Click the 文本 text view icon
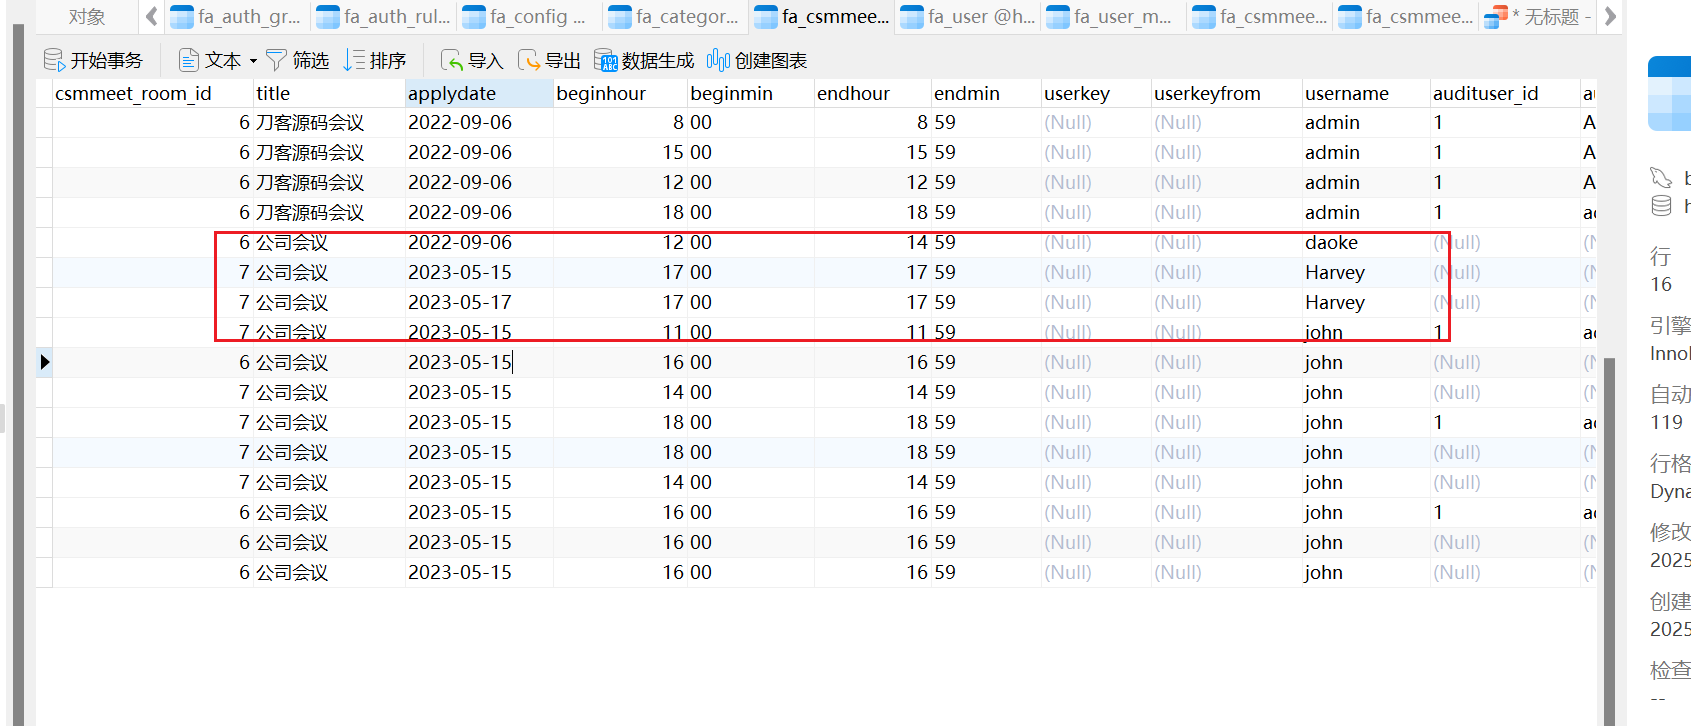The height and width of the screenshot is (726, 1691). coord(188,61)
